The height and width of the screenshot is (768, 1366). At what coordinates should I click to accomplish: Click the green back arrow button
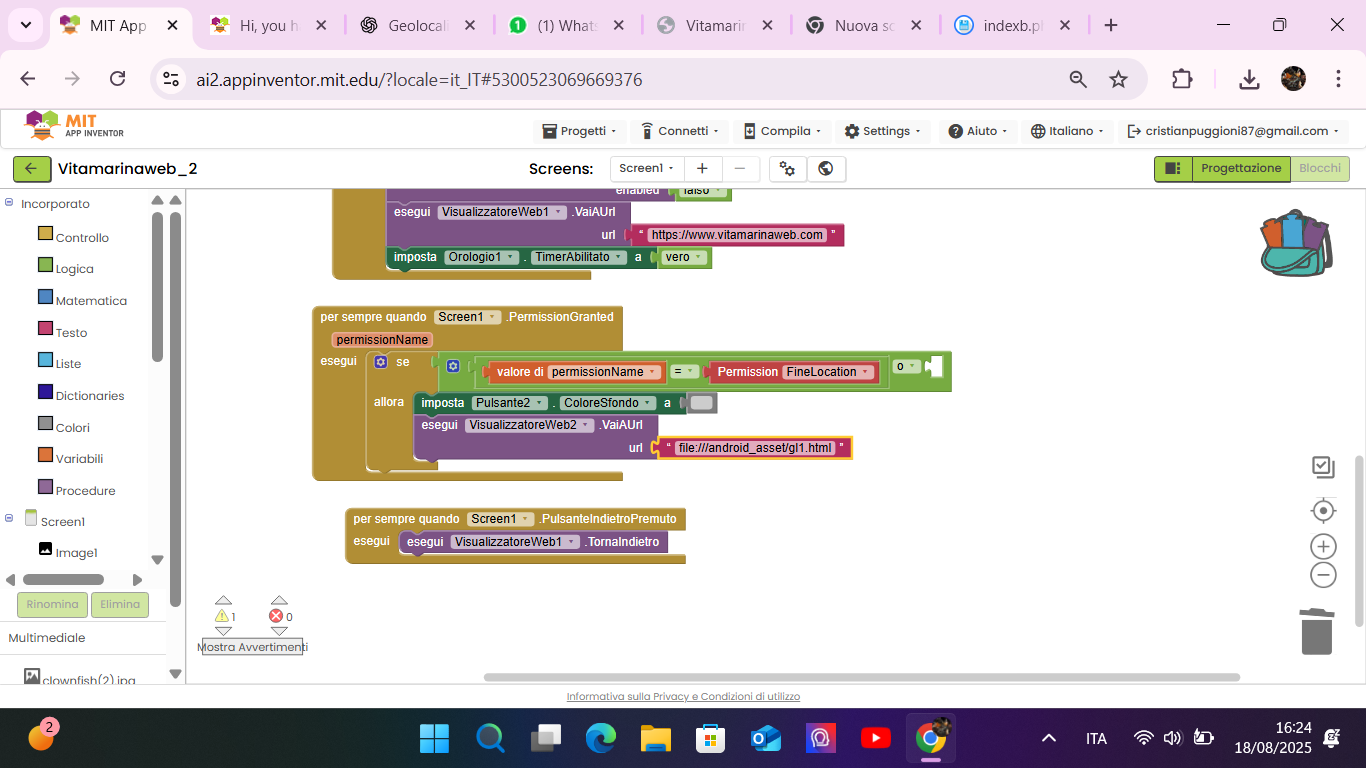pos(31,169)
